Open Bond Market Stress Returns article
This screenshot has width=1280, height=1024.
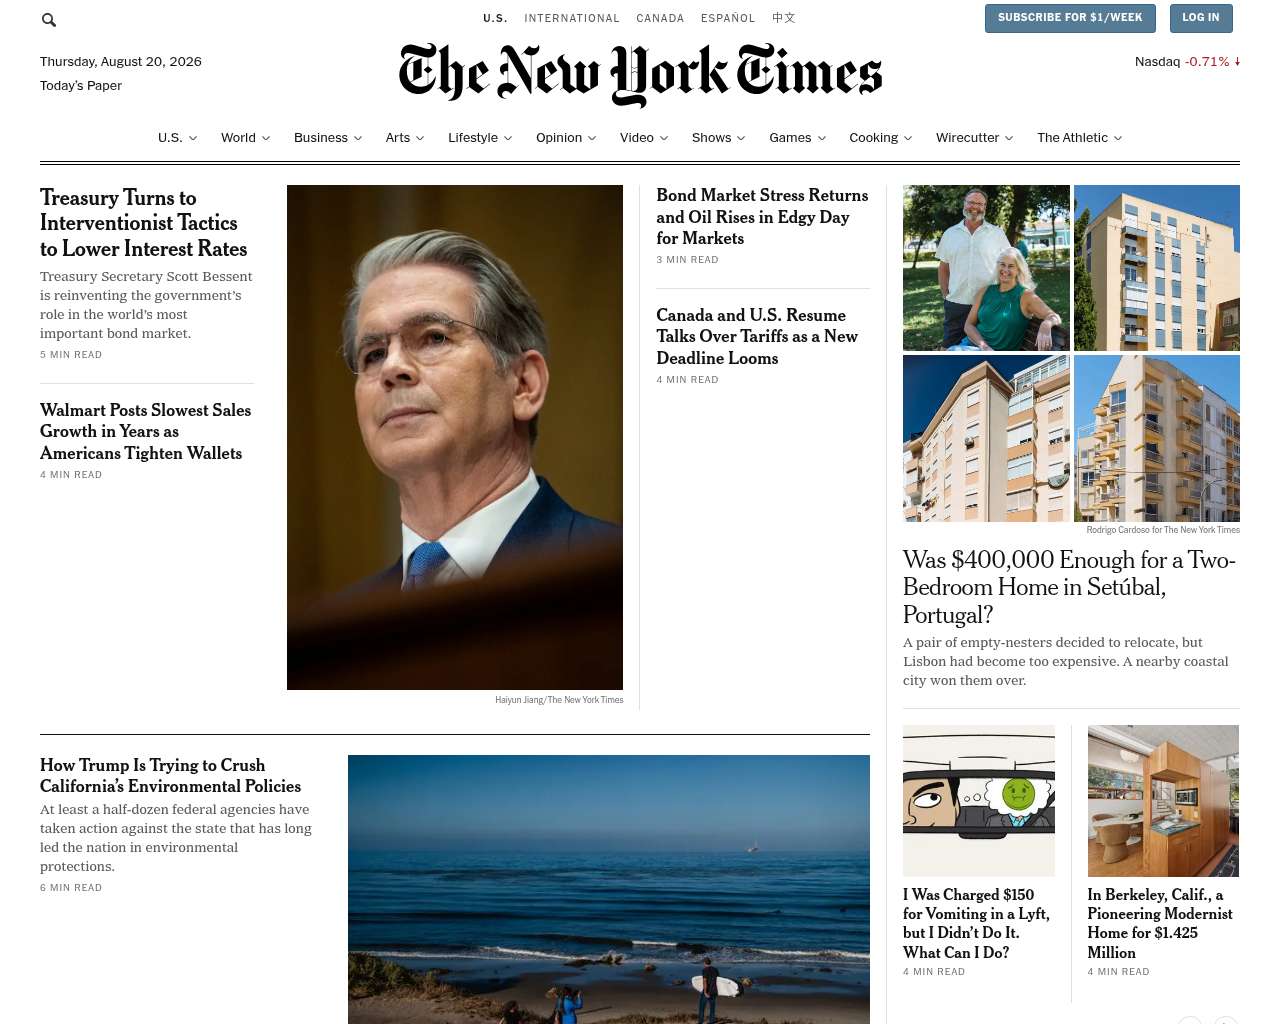pyautogui.click(x=762, y=216)
